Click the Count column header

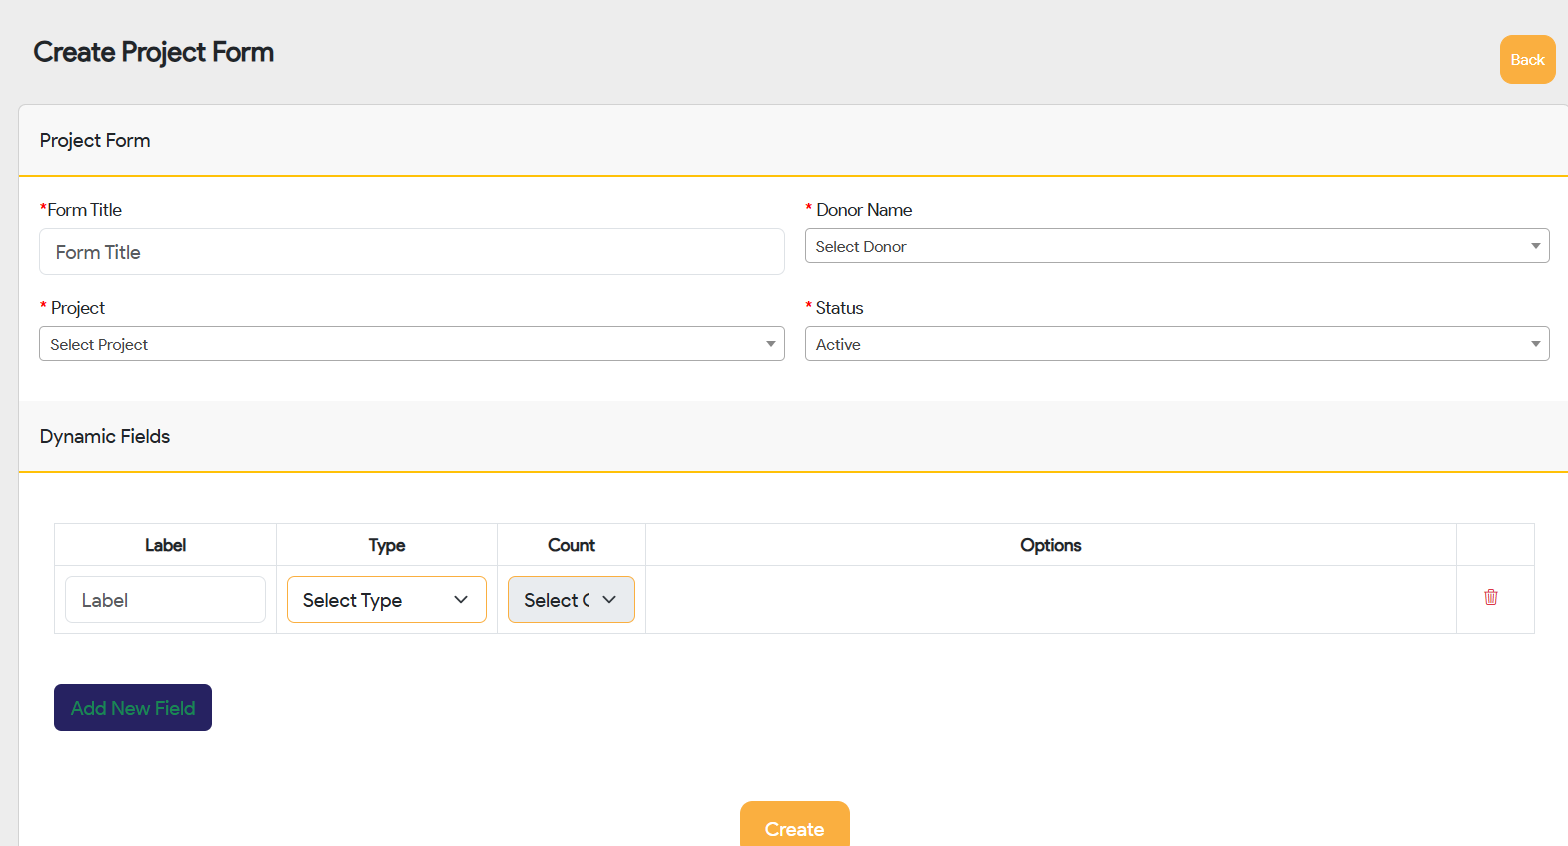571,545
